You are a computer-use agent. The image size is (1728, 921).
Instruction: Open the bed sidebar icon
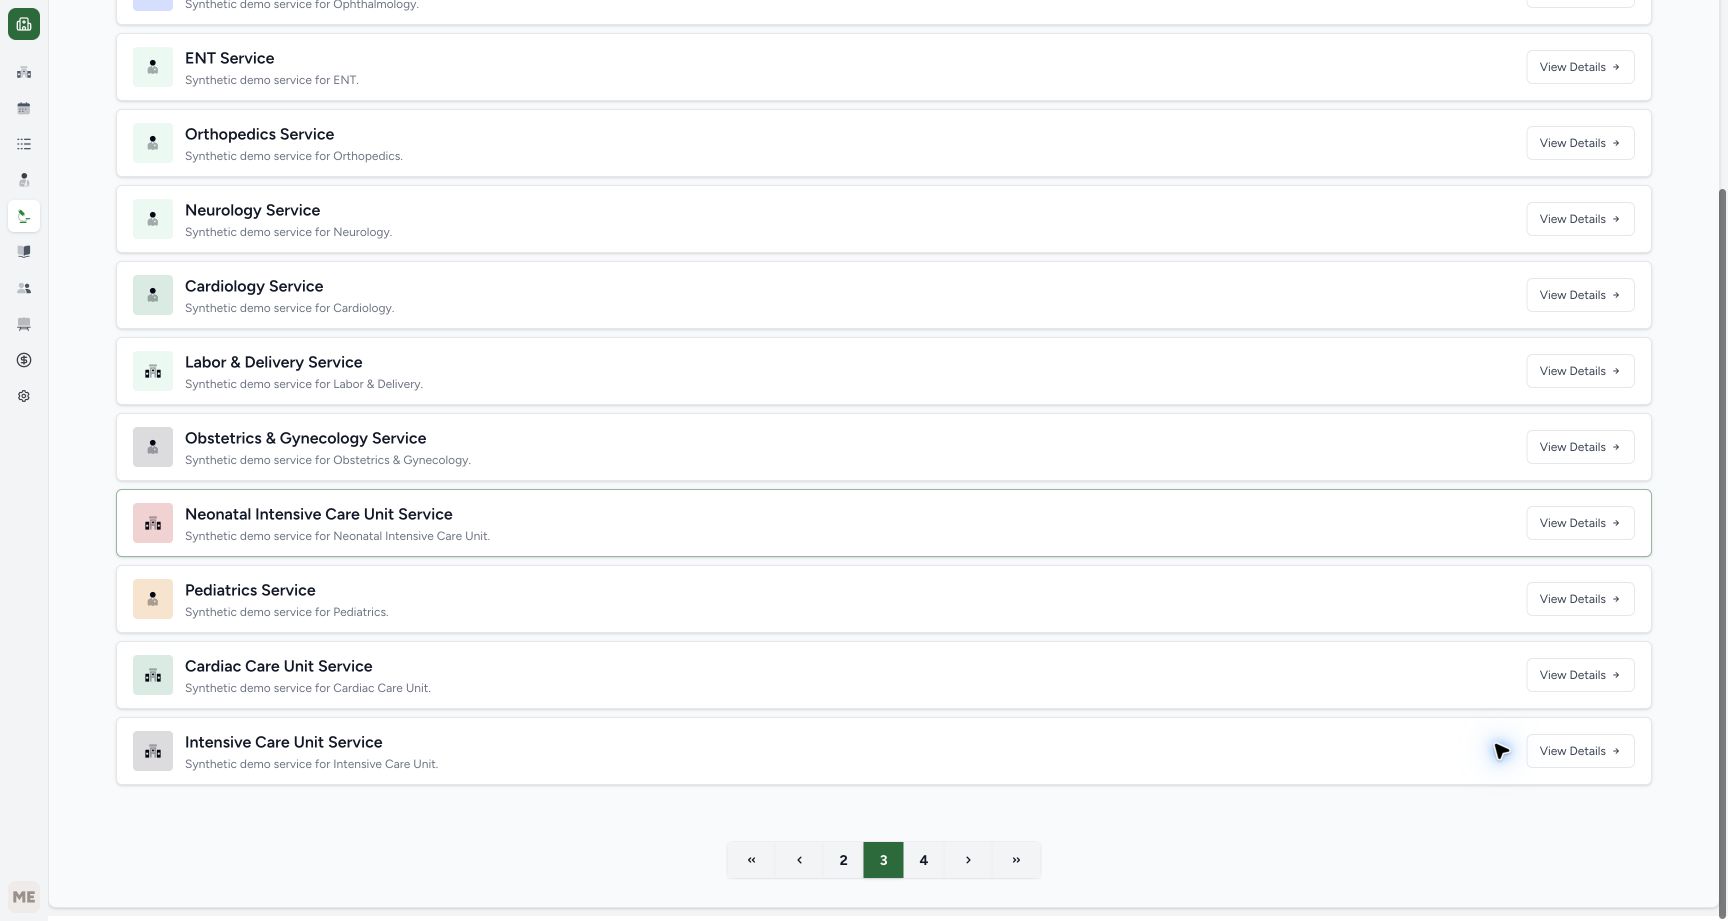click(24, 324)
